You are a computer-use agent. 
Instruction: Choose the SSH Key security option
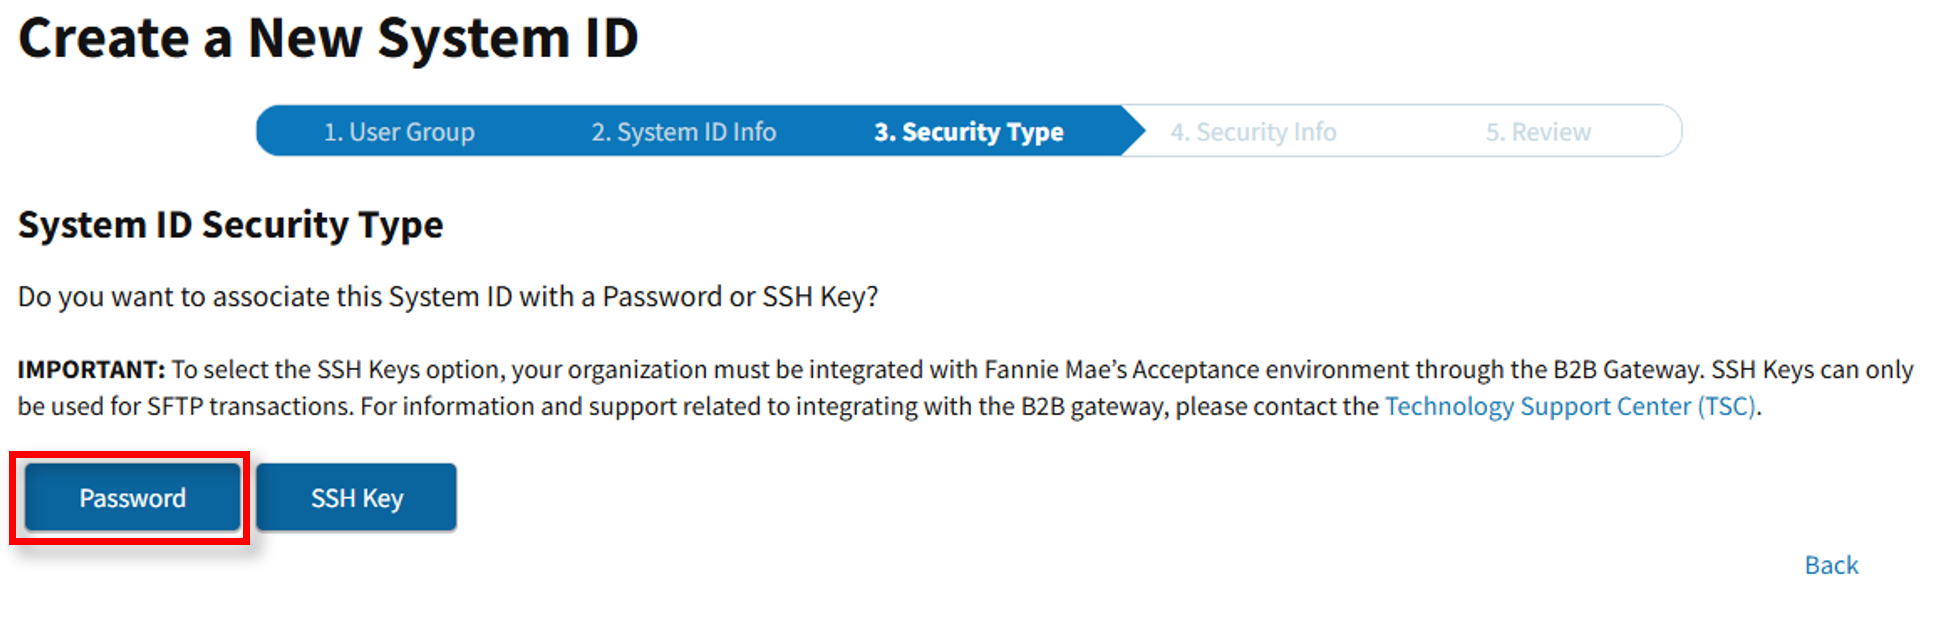coord(356,498)
